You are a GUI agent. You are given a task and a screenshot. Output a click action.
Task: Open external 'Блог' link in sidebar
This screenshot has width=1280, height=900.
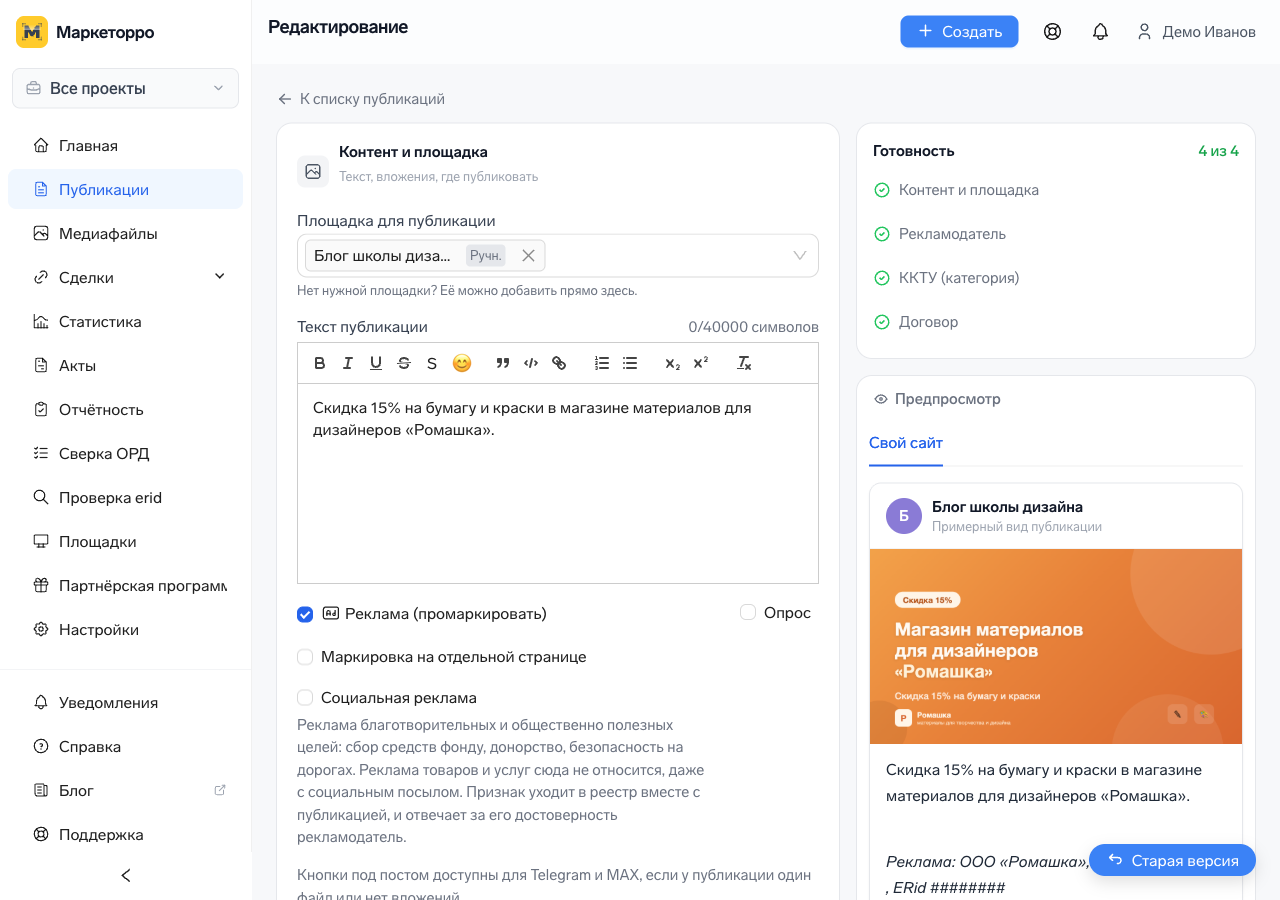coord(125,790)
